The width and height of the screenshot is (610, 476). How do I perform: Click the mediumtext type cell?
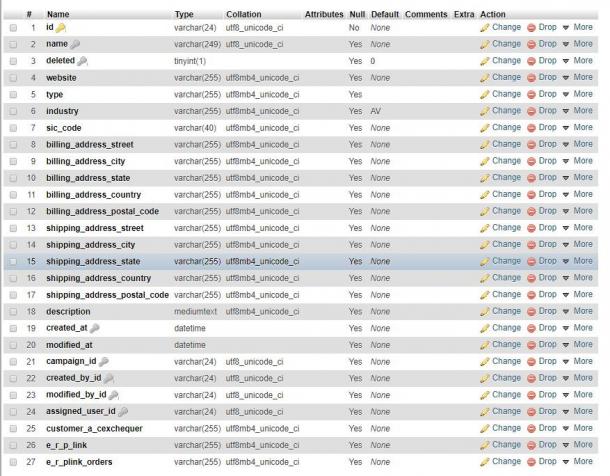pyautogui.click(x=195, y=312)
